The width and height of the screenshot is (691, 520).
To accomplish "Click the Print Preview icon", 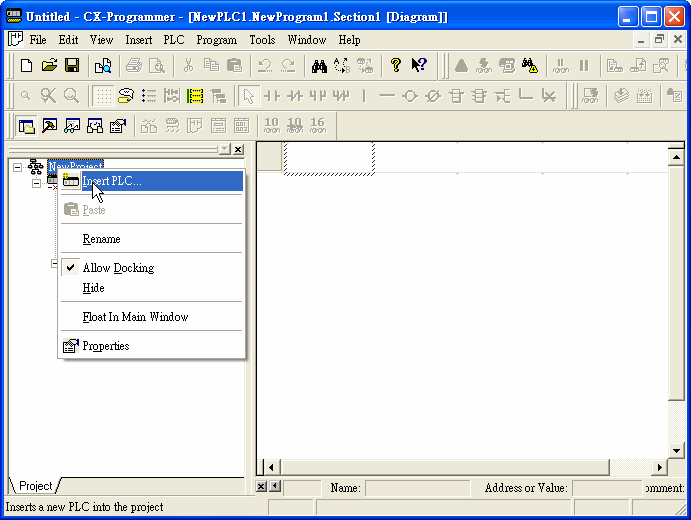I will (x=157, y=66).
